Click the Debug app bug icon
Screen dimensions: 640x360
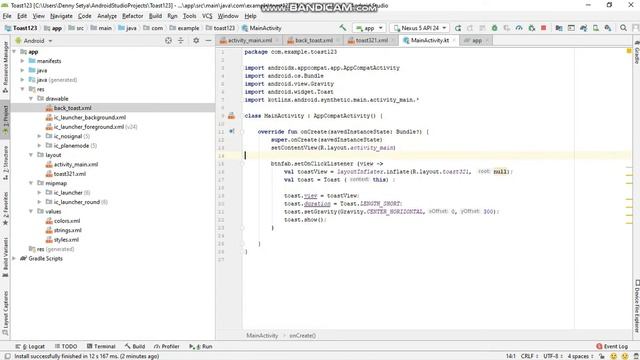(x=494, y=28)
